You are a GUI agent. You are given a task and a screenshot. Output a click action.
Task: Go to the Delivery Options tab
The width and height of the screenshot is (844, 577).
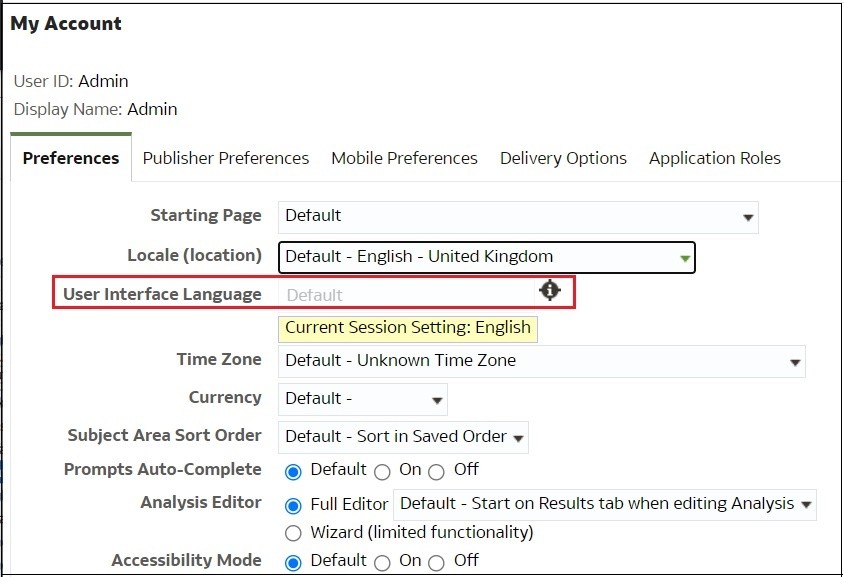click(x=563, y=158)
